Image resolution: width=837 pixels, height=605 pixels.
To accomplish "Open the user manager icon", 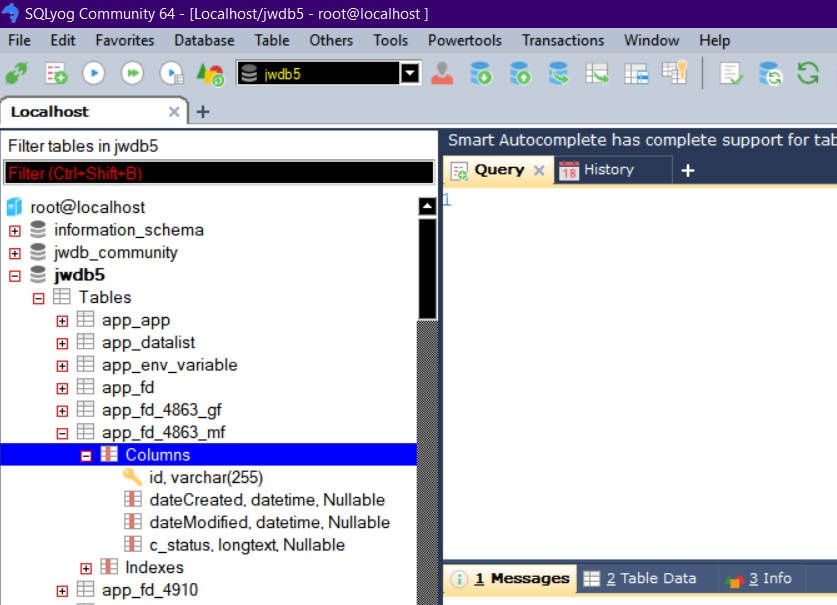I will pos(442,73).
